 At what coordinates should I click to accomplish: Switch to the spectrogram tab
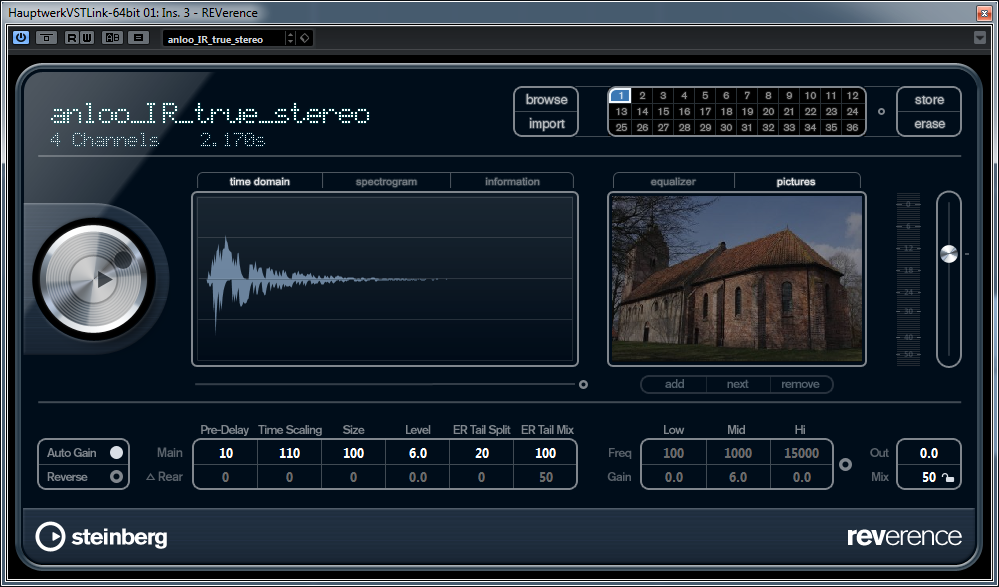pyautogui.click(x=386, y=182)
